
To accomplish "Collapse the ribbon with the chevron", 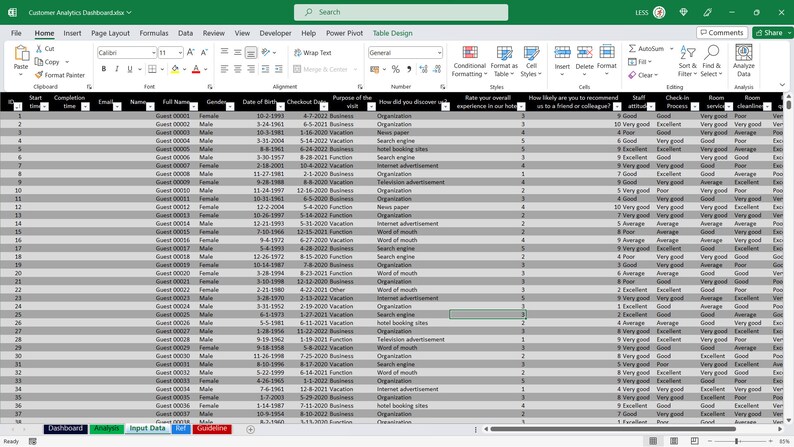I will (x=782, y=85).
